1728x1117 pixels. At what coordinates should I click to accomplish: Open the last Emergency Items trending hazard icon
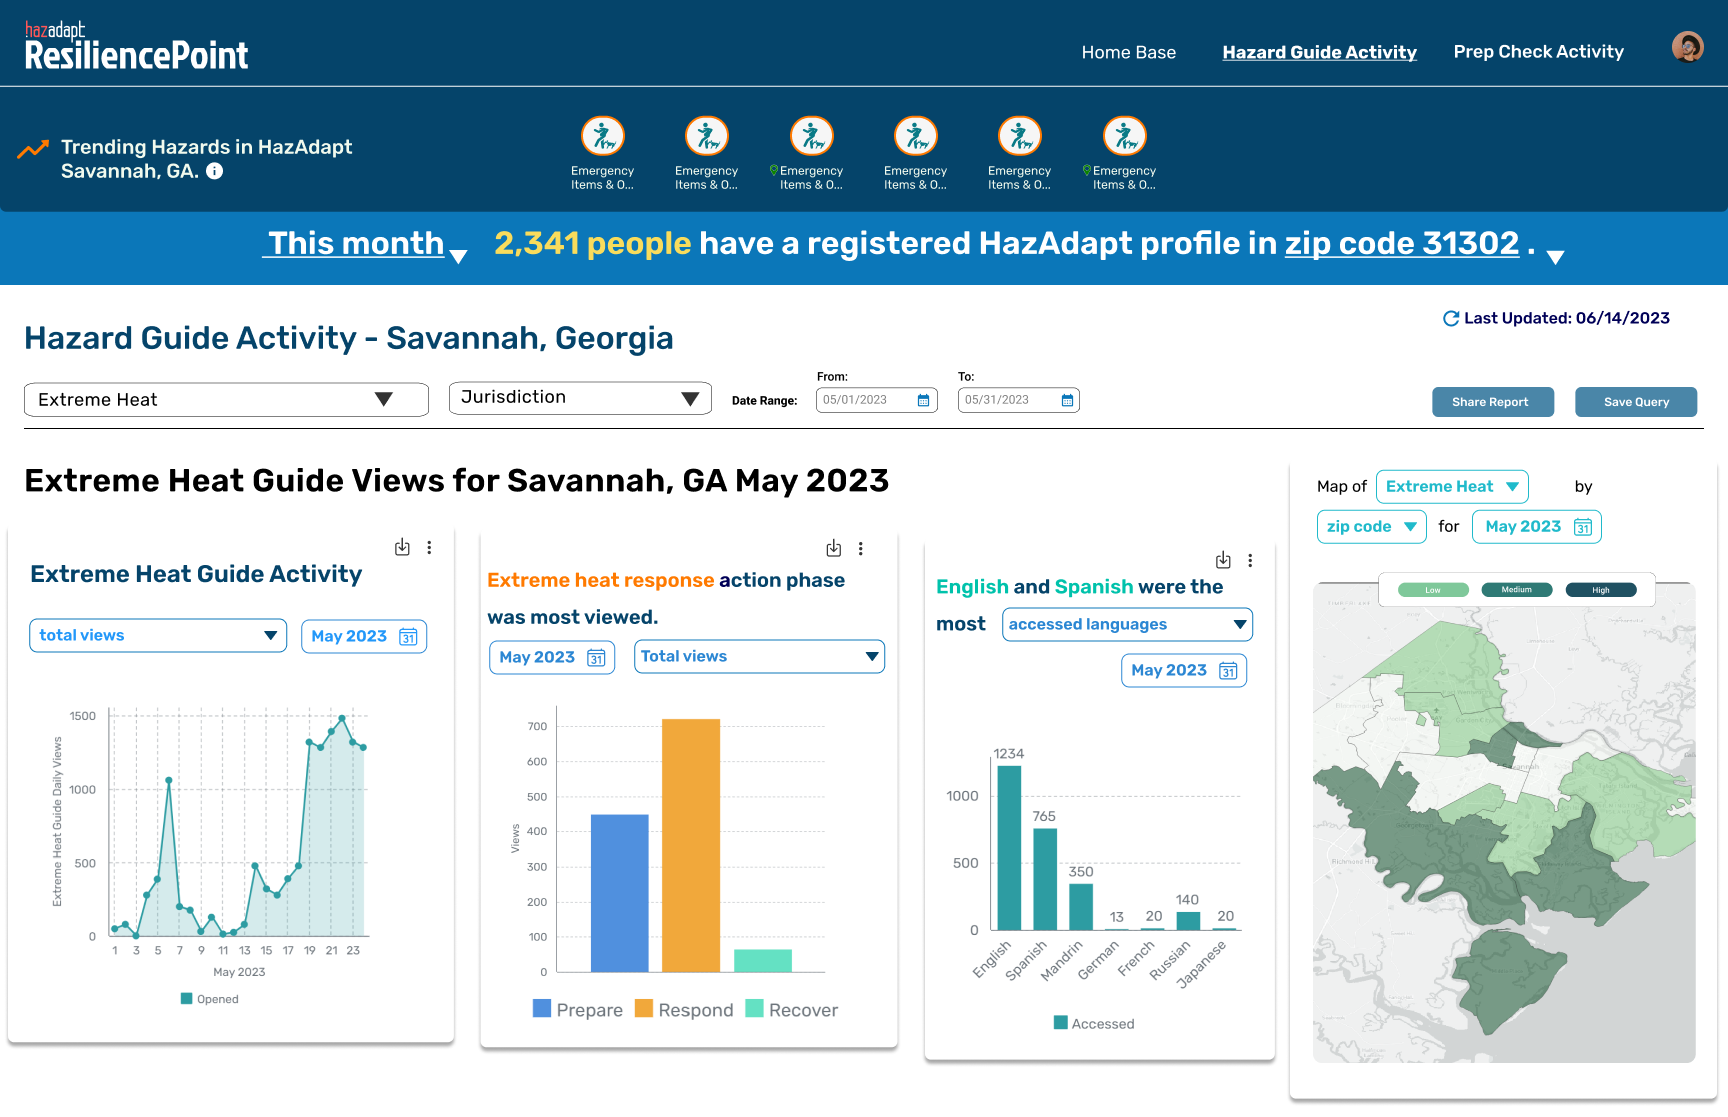(x=1124, y=136)
